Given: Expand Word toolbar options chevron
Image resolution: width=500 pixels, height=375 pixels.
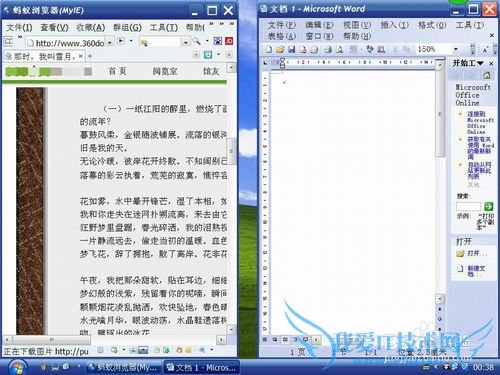Looking at the screenshot, I should coord(473,49).
